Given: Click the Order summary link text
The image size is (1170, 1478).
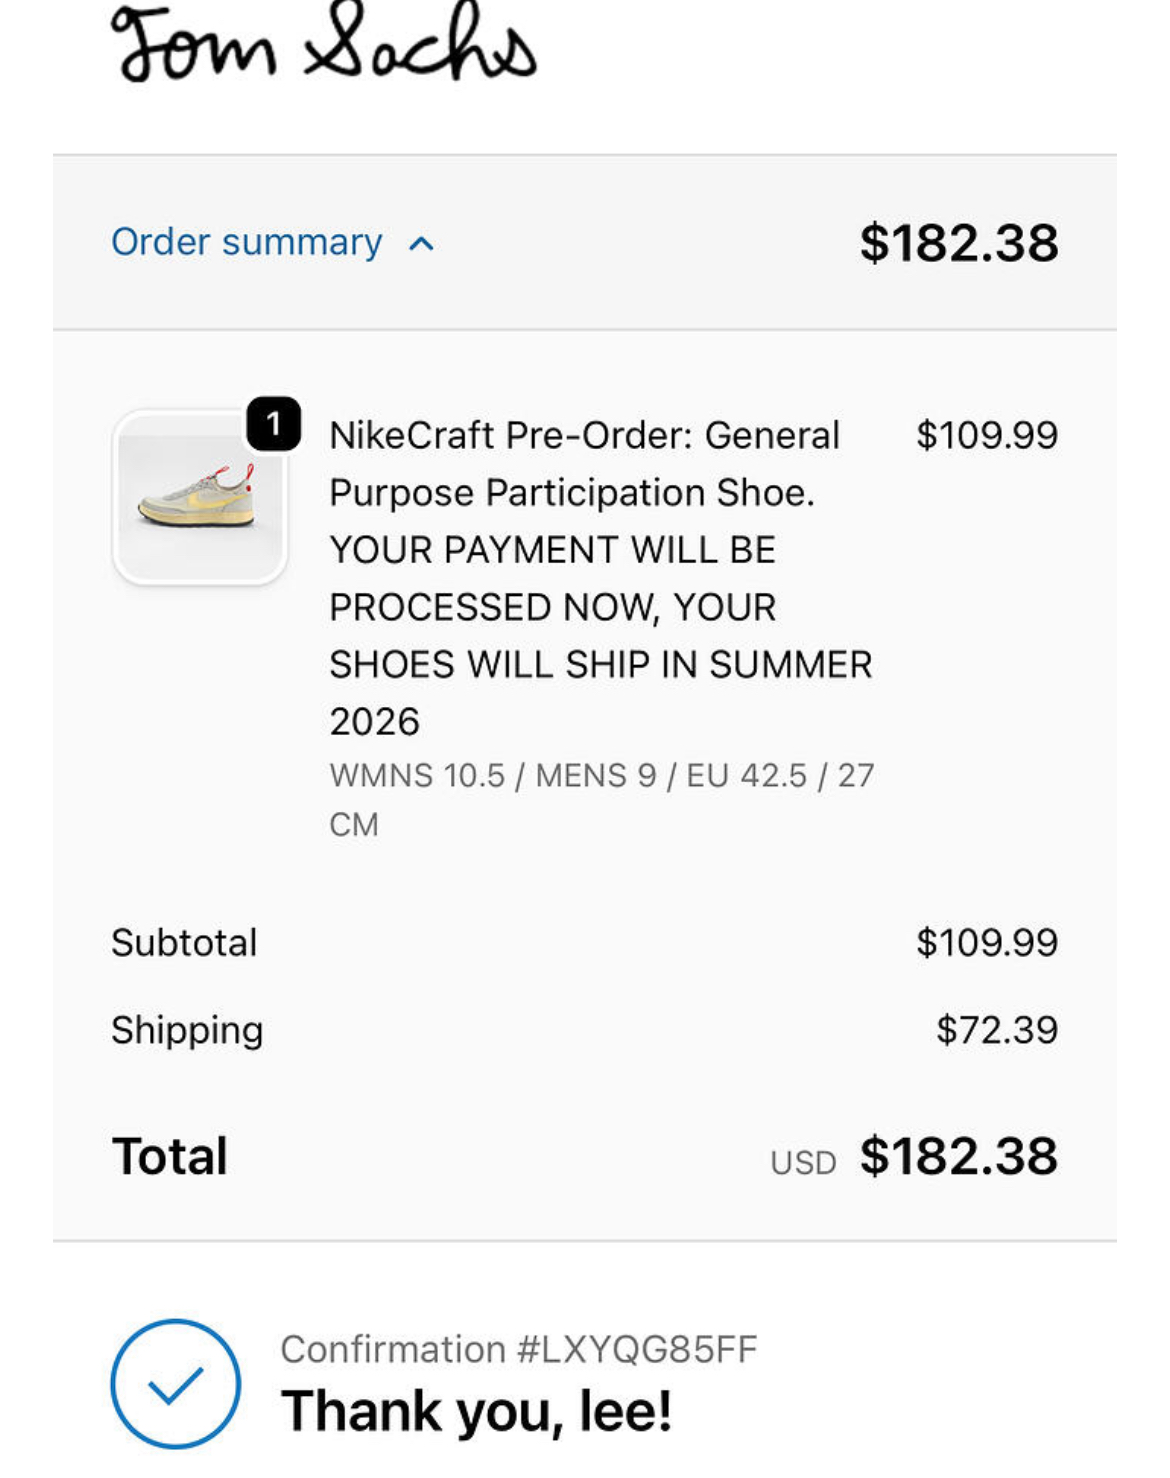Looking at the screenshot, I should 247,242.
